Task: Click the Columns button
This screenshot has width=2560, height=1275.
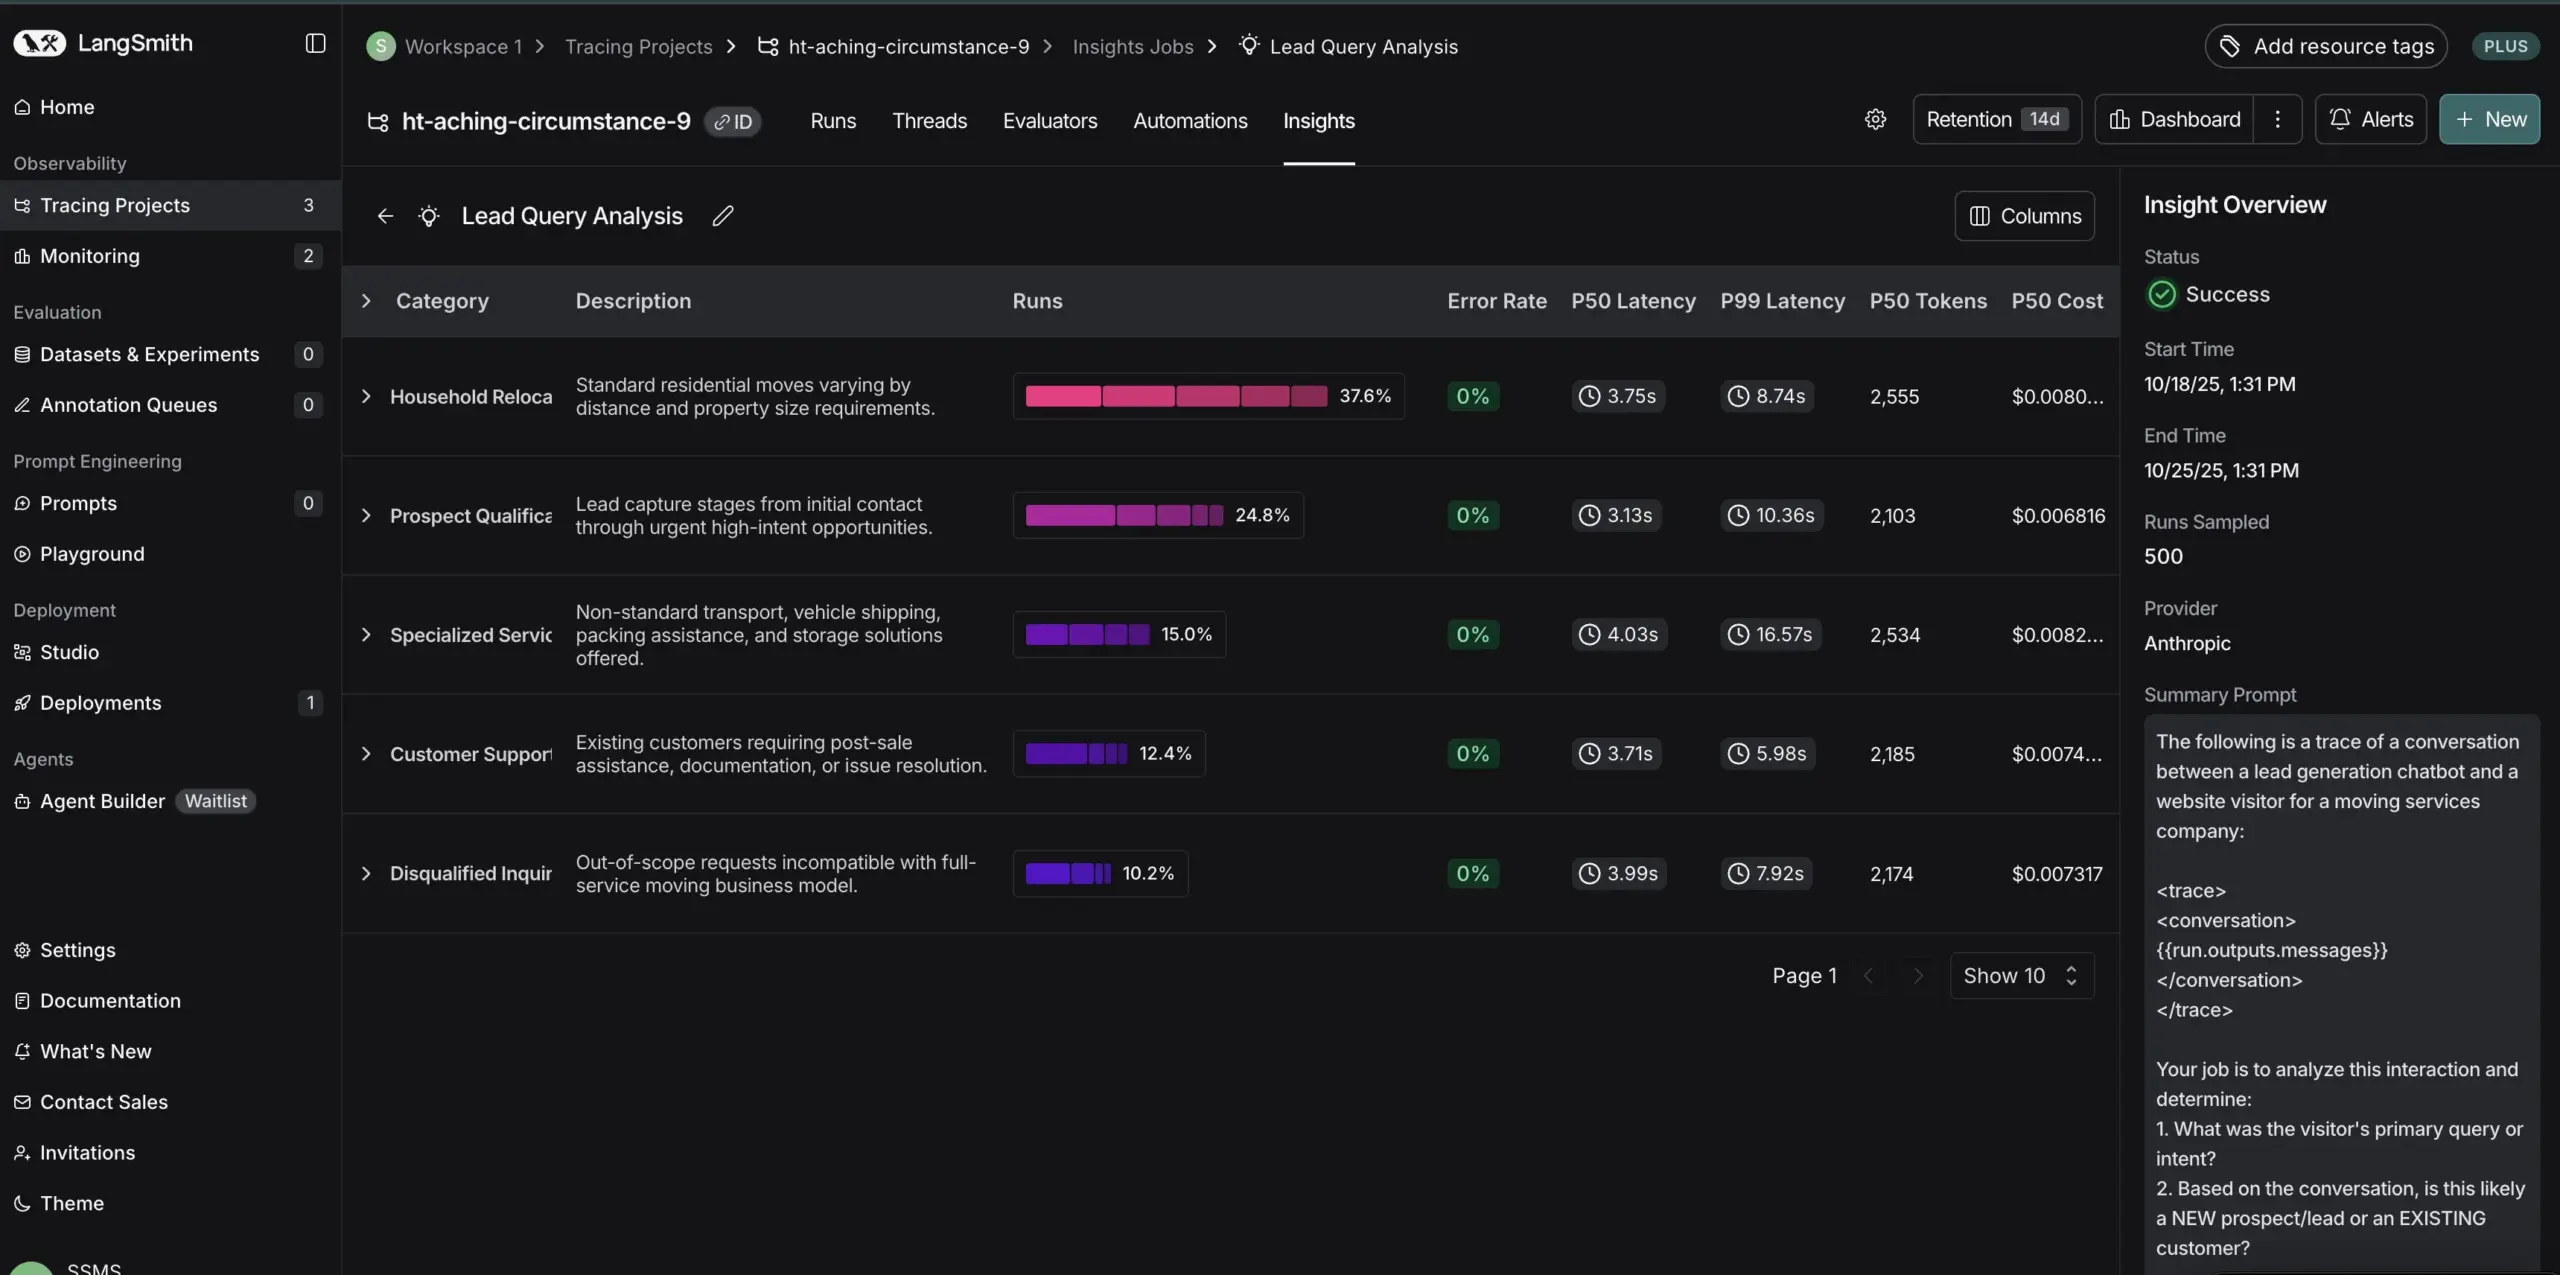Action: (2024, 216)
